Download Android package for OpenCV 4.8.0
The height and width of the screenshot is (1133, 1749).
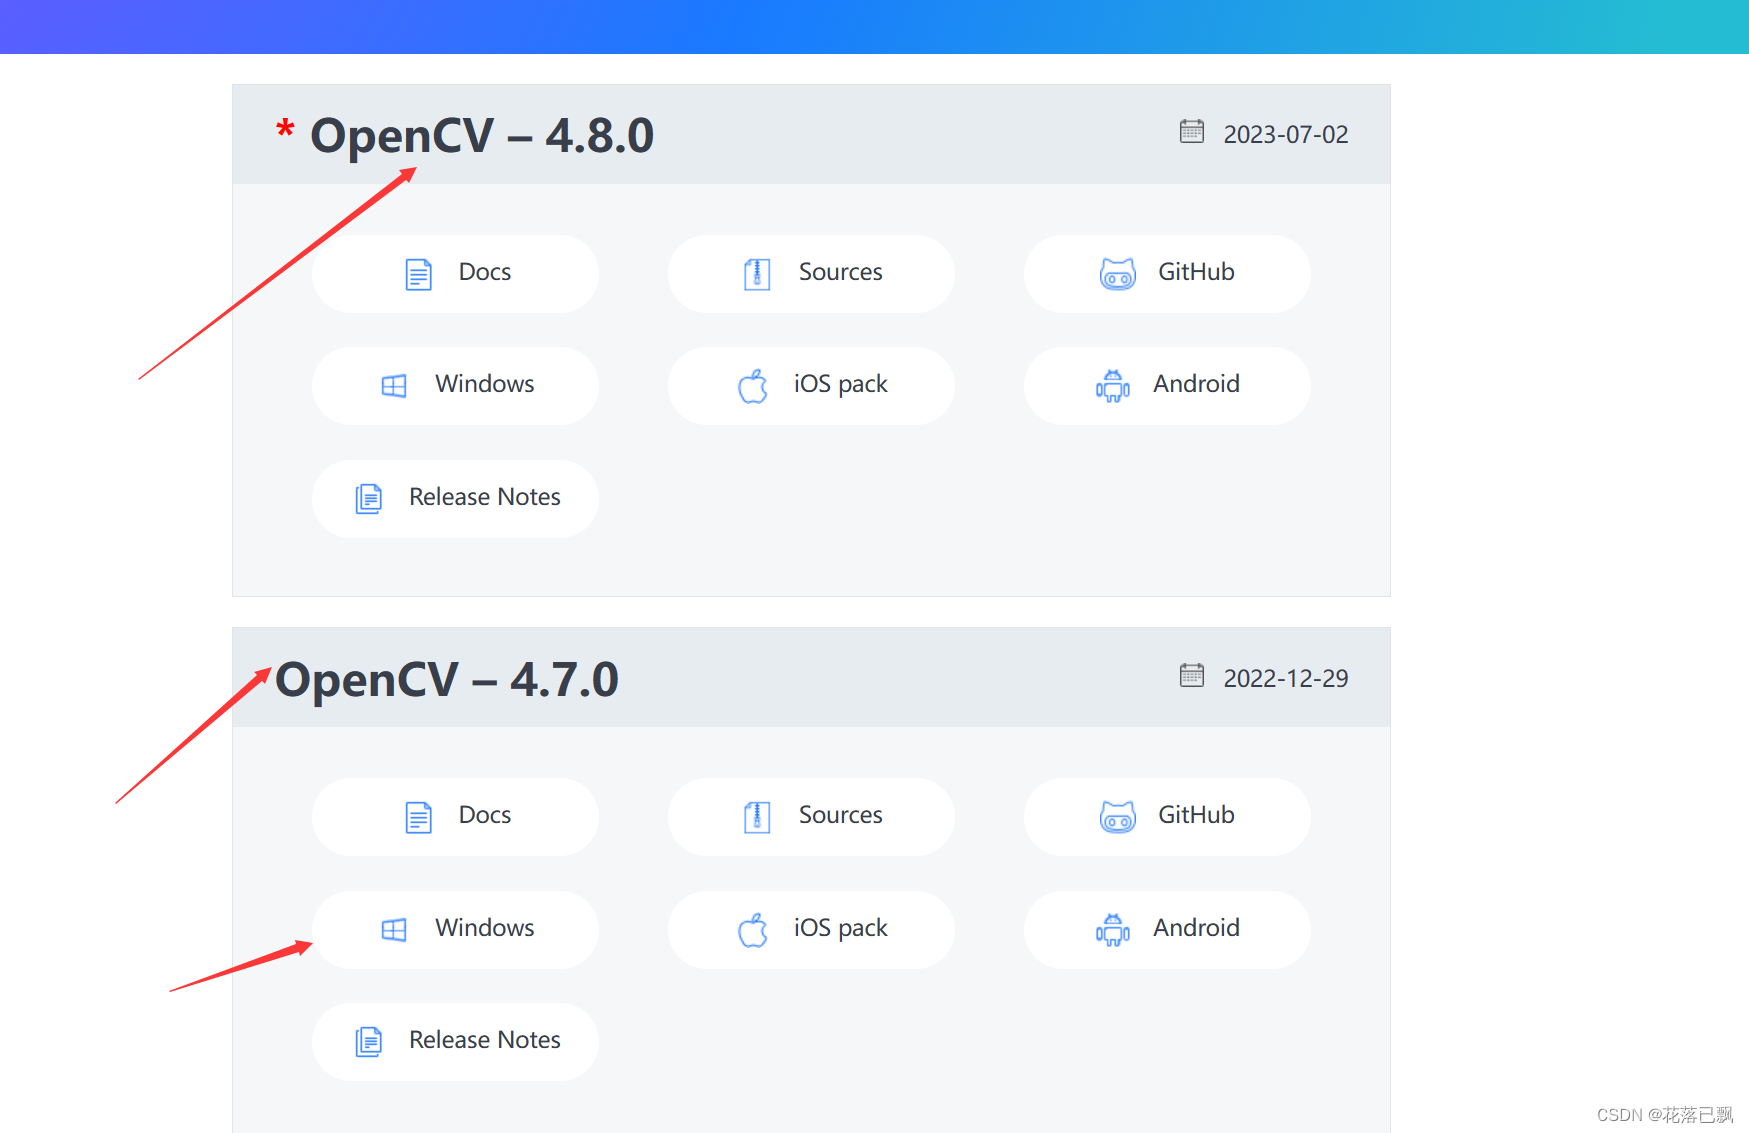point(1167,385)
